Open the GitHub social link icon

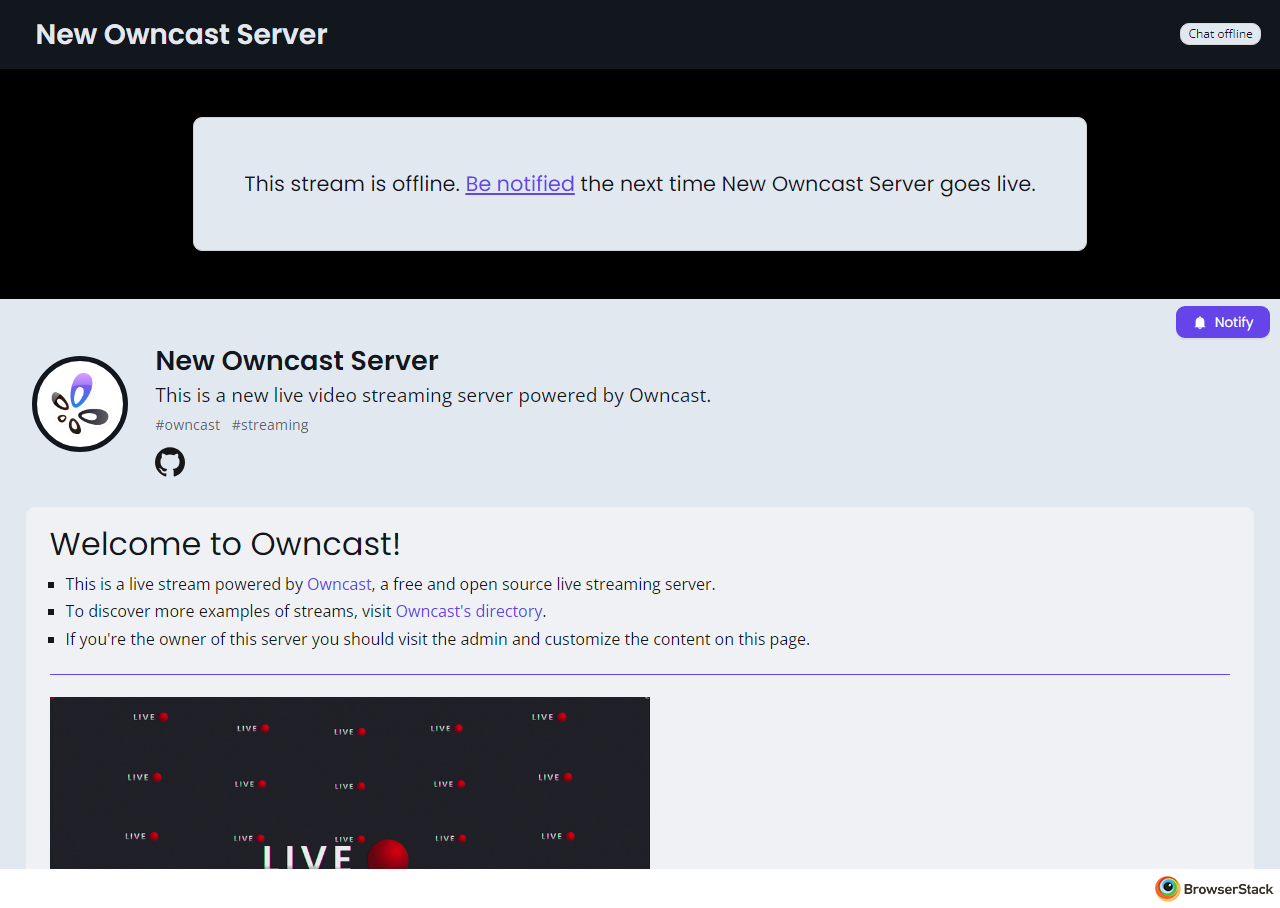tap(170, 462)
